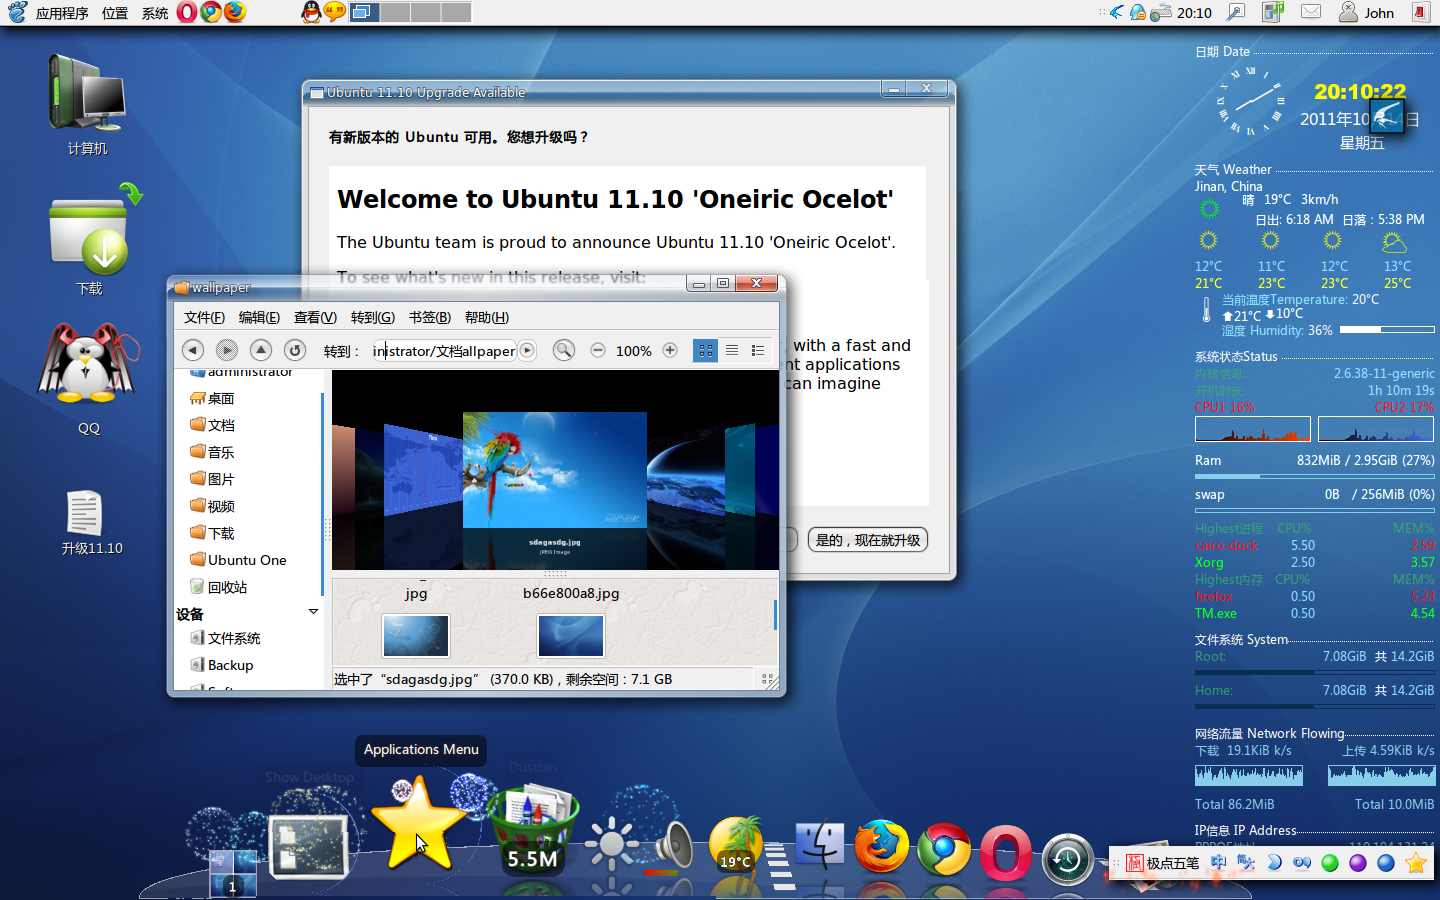
Task: Open the 19°C weather applet in dock
Action: click(x=736, y=844)
